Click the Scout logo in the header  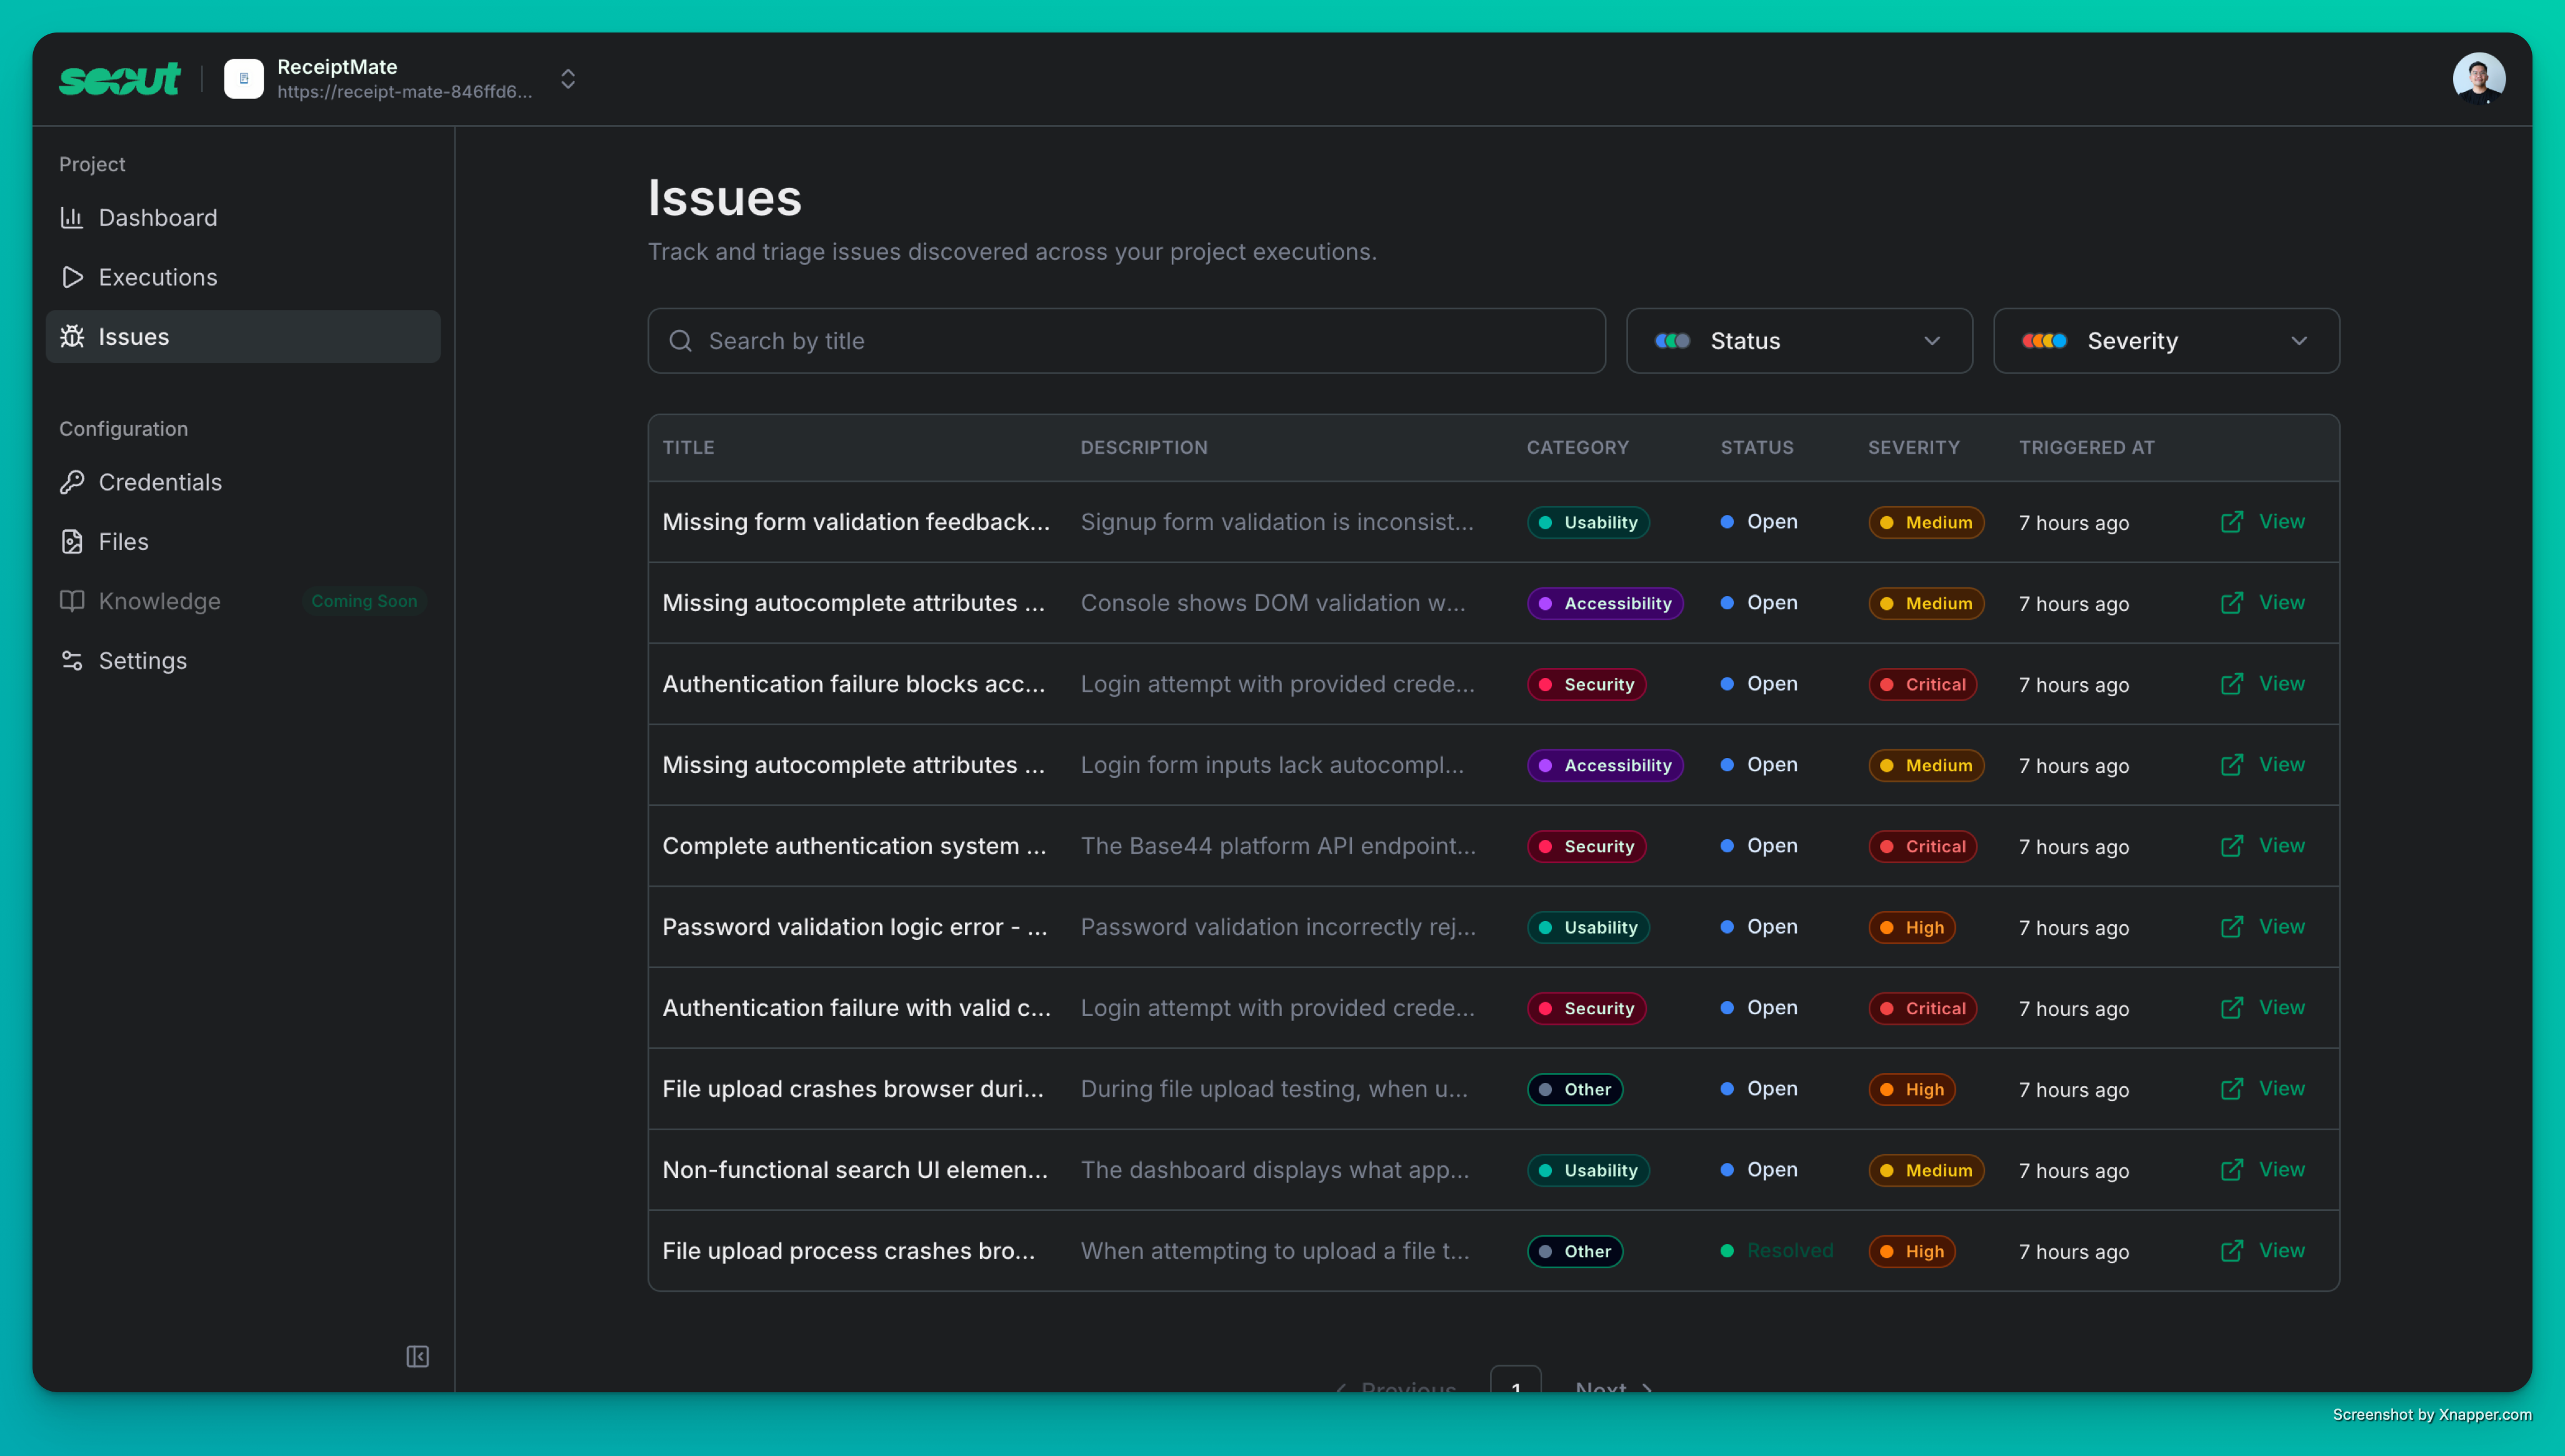click(x=119, y=79)
